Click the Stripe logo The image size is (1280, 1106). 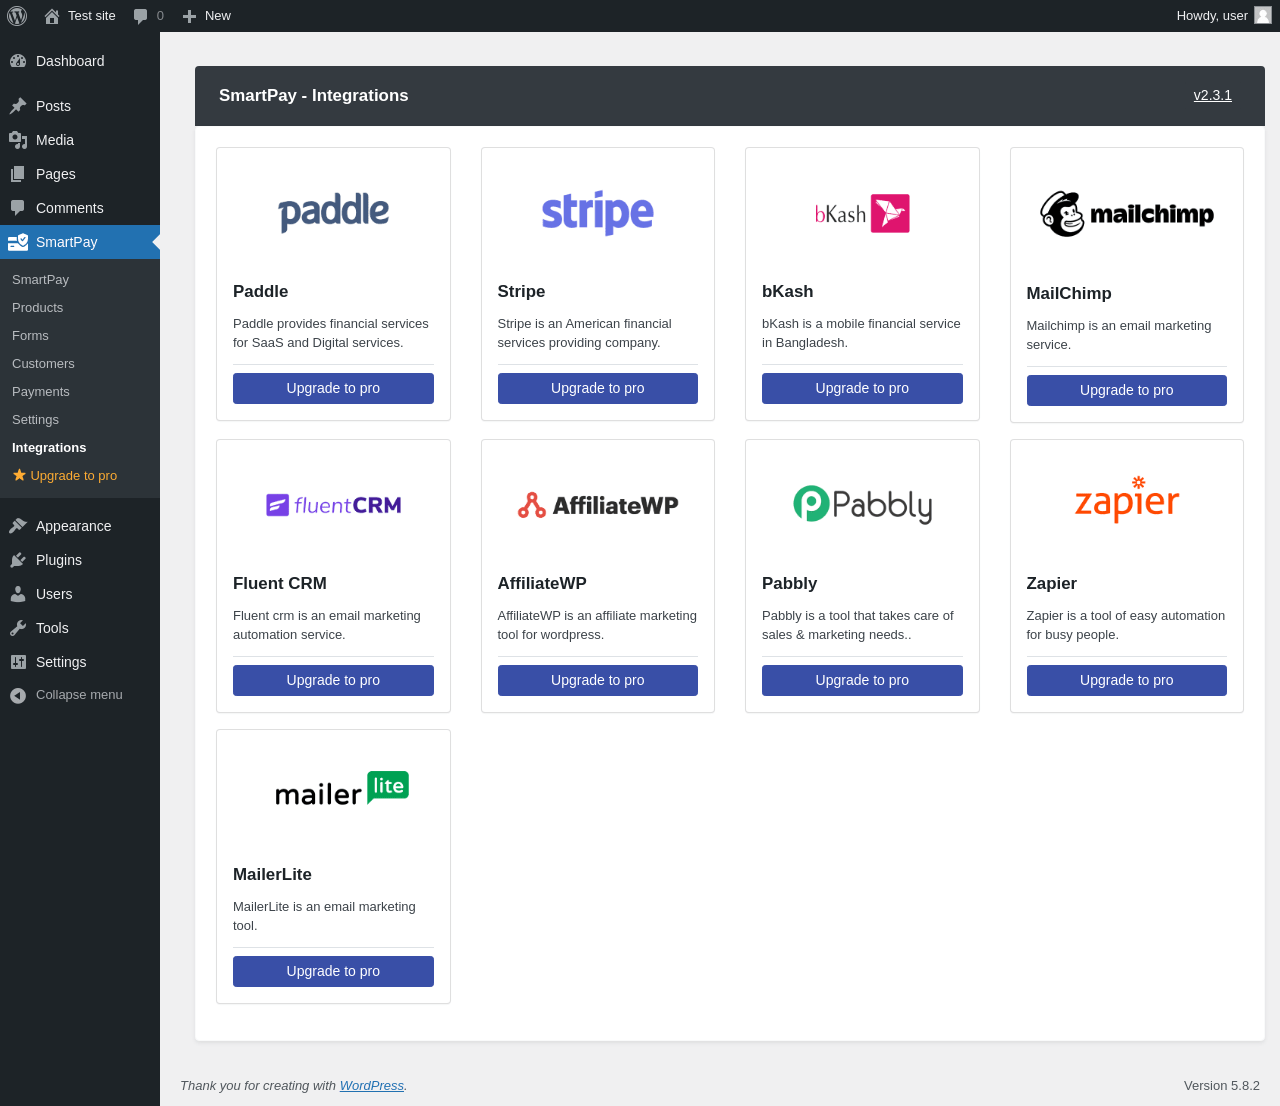point(598,212)
